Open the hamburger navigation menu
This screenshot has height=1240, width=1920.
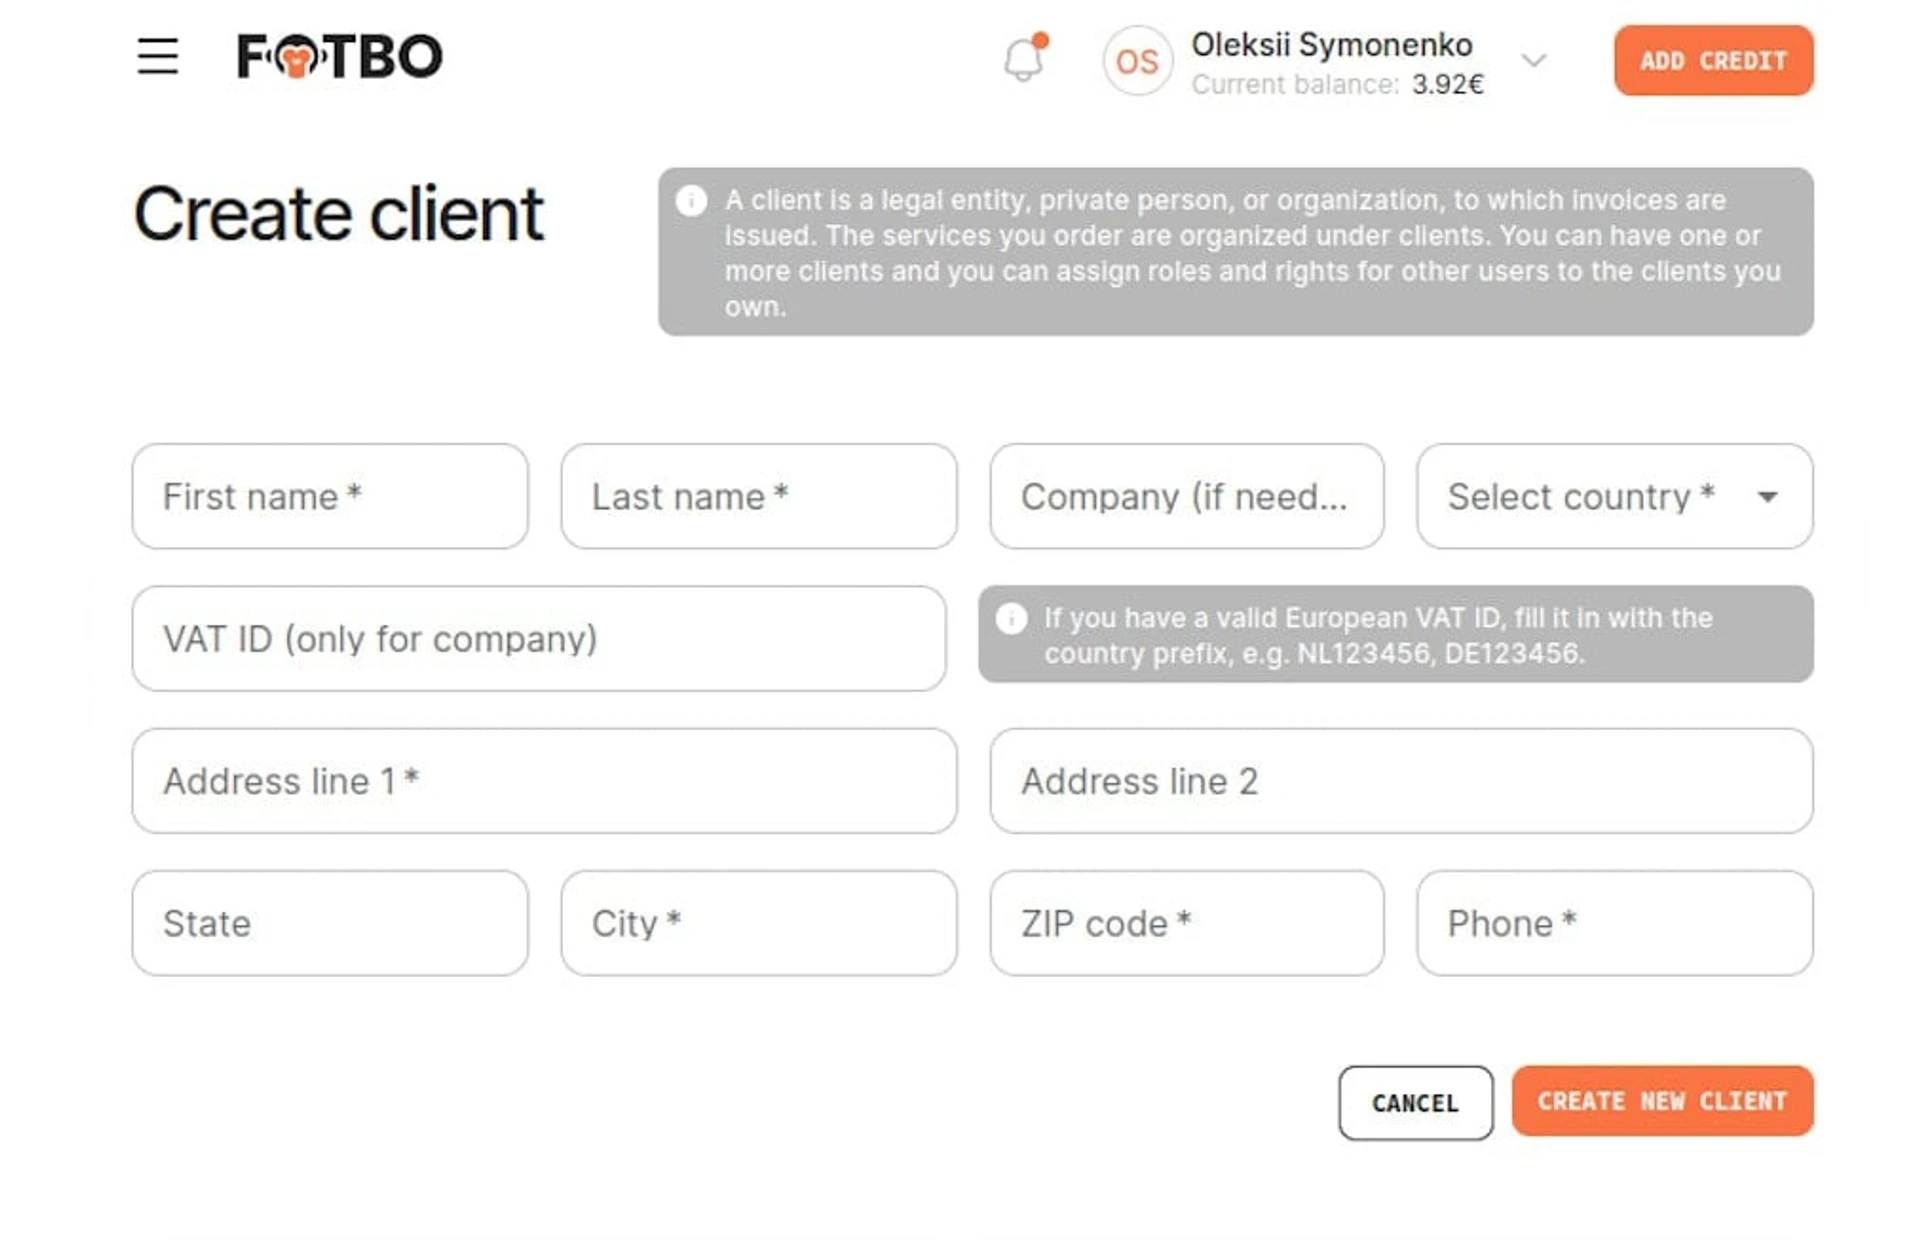click(158, 56)
